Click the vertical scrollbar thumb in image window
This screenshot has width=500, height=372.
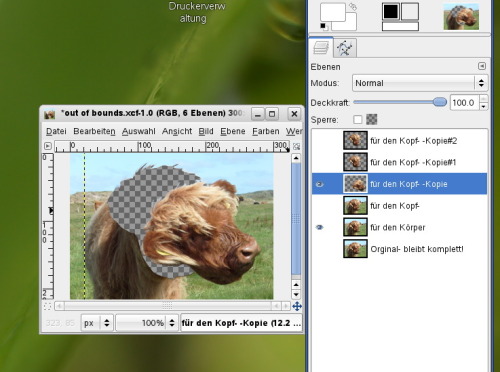pyautogui.click(x=296, y=219)
